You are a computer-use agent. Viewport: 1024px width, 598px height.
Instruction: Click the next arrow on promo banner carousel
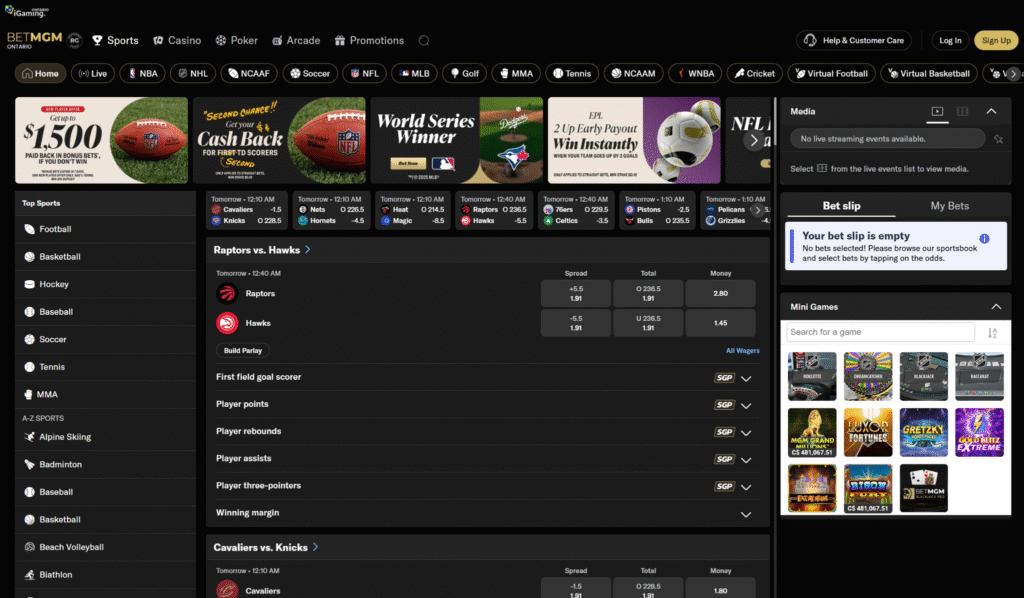[754, 141]
